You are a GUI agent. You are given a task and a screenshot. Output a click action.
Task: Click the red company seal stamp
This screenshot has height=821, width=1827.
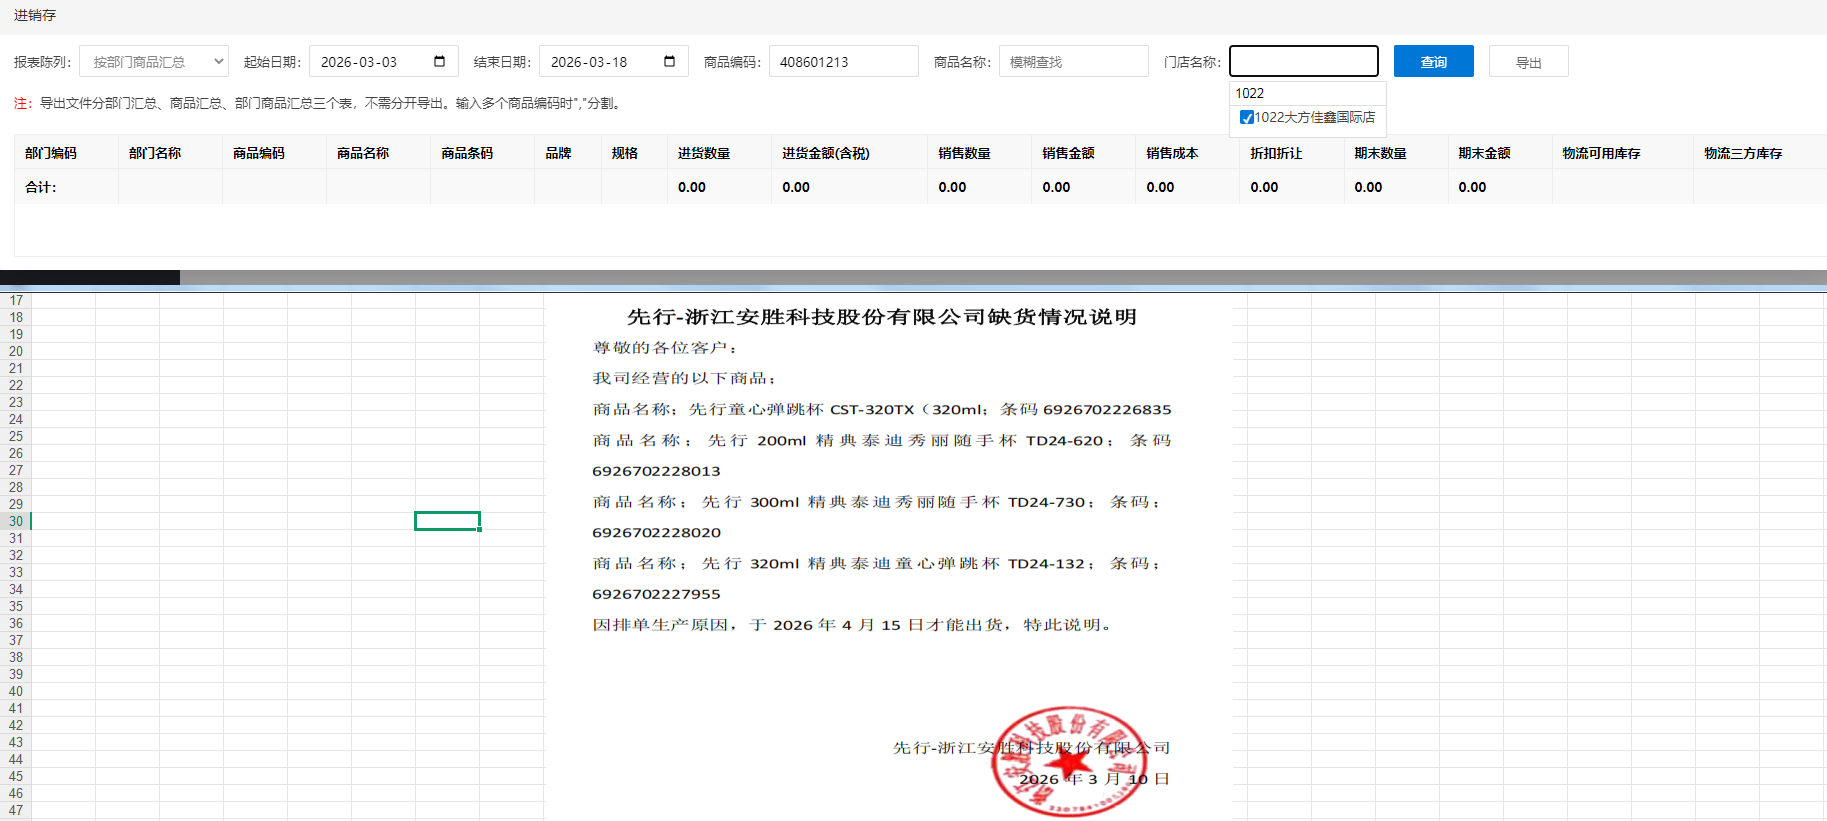[x=1068, y=762]
